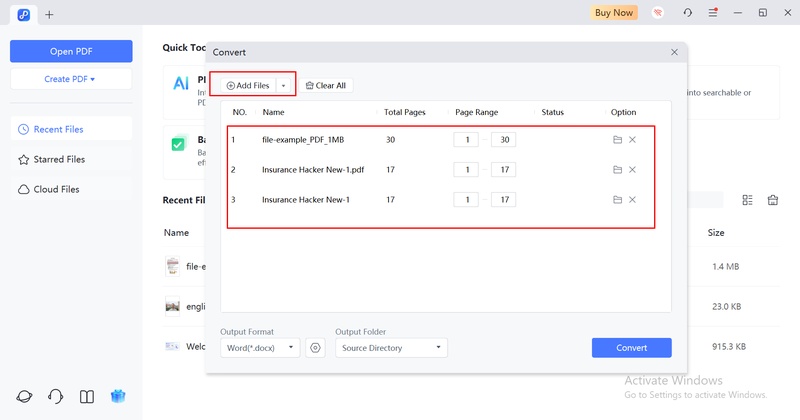
Task: Open the Output Folder Source Directory dropdown
Action: (391, 348)
